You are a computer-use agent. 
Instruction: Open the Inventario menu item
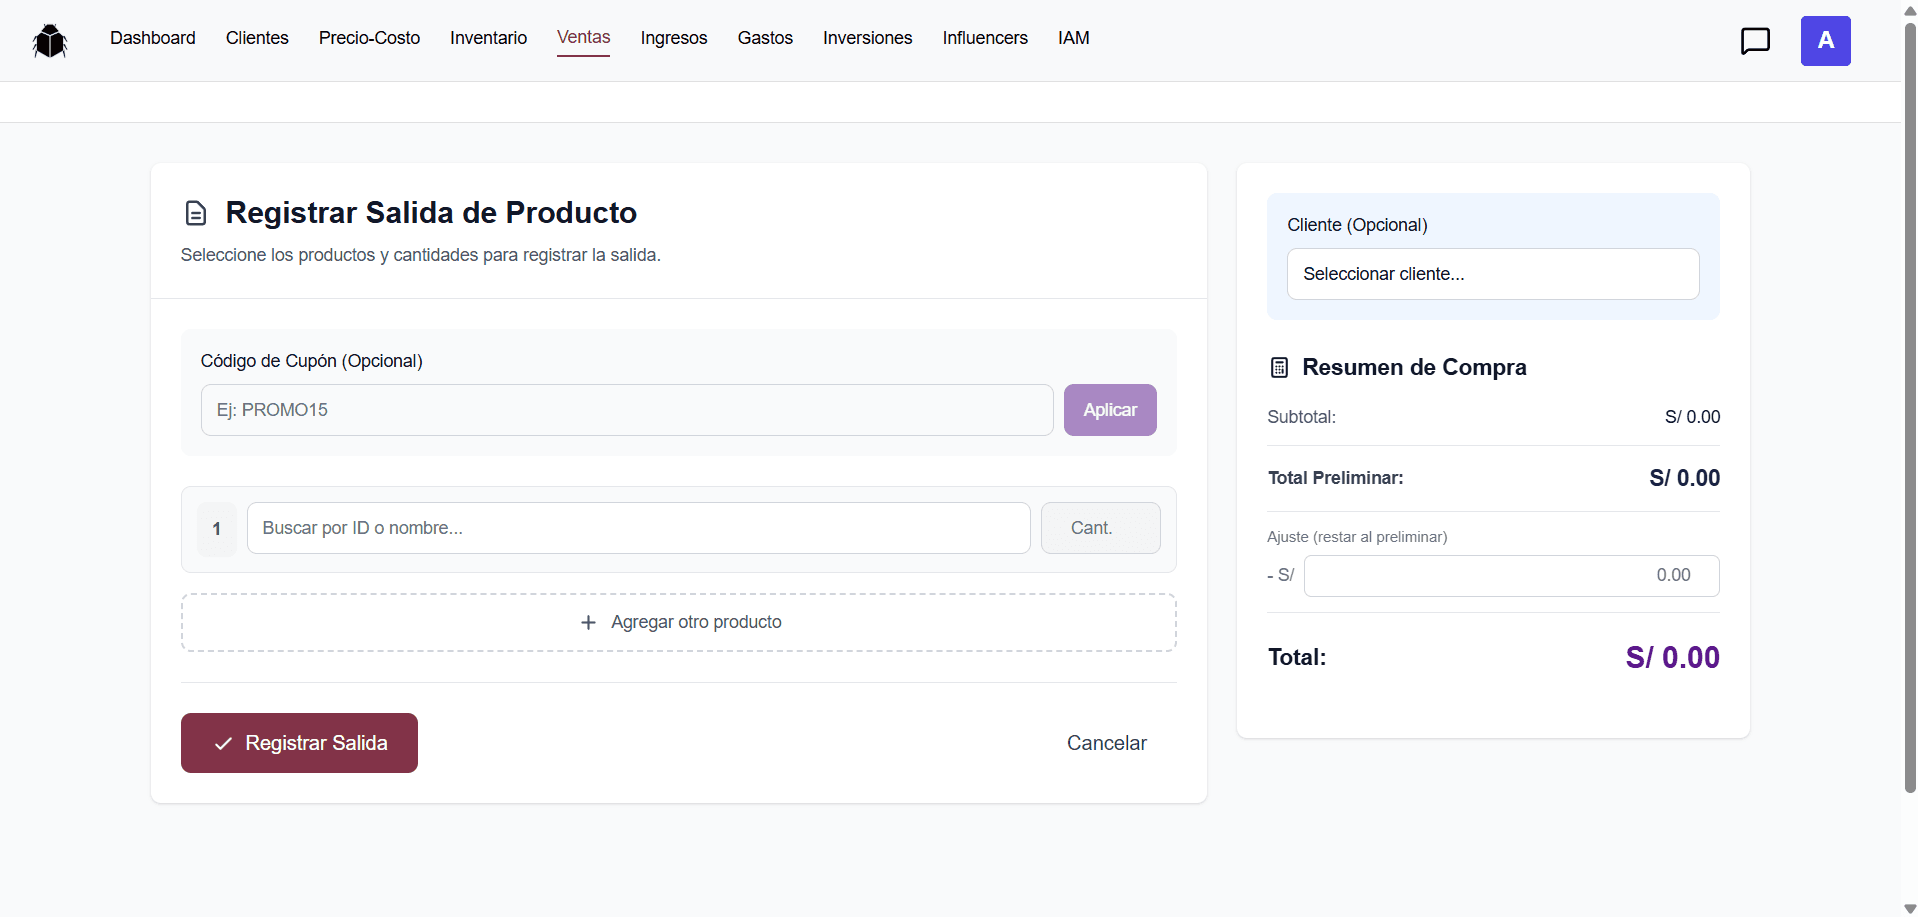488,38
